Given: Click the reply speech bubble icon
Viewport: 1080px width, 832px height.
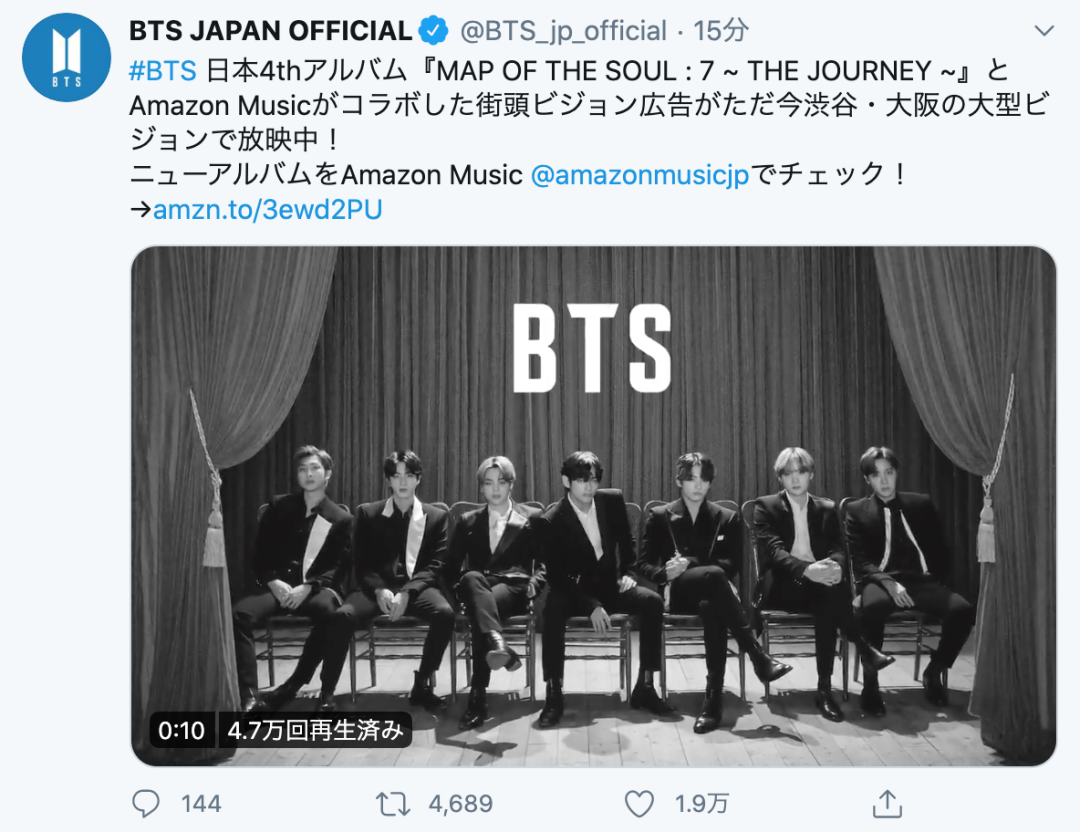Looking at the screenshot, I should tap(146, 802).
